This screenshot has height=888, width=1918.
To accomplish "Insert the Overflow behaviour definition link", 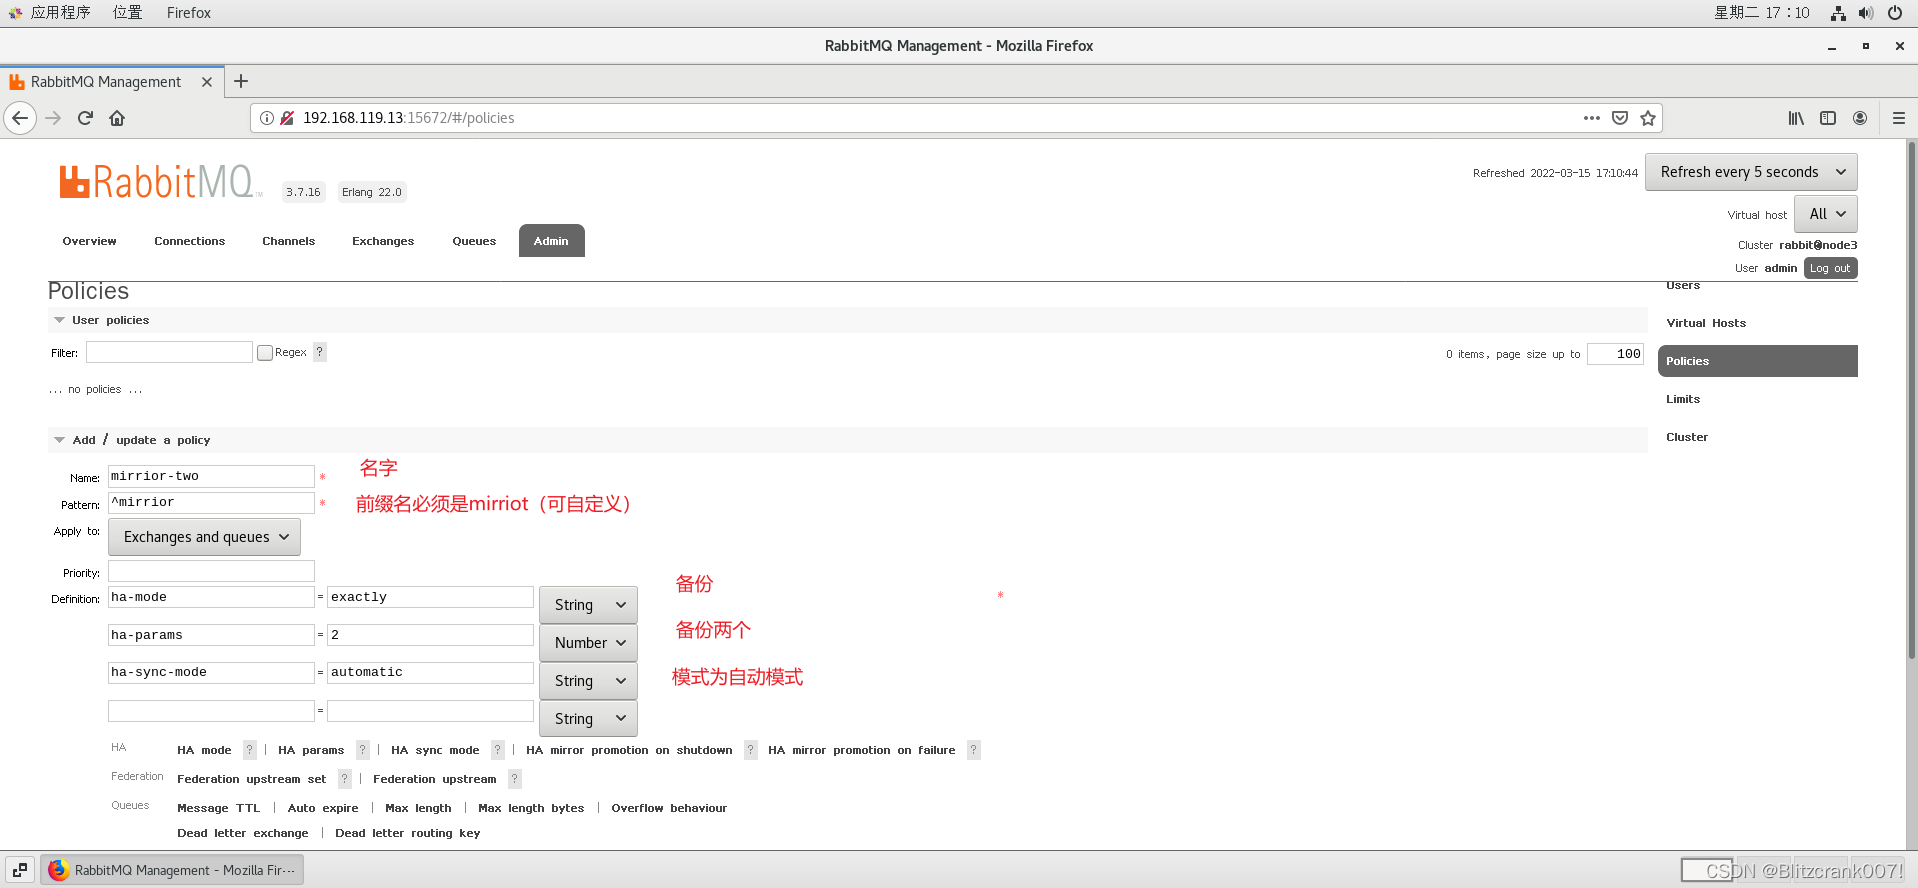I will point(669,808).
